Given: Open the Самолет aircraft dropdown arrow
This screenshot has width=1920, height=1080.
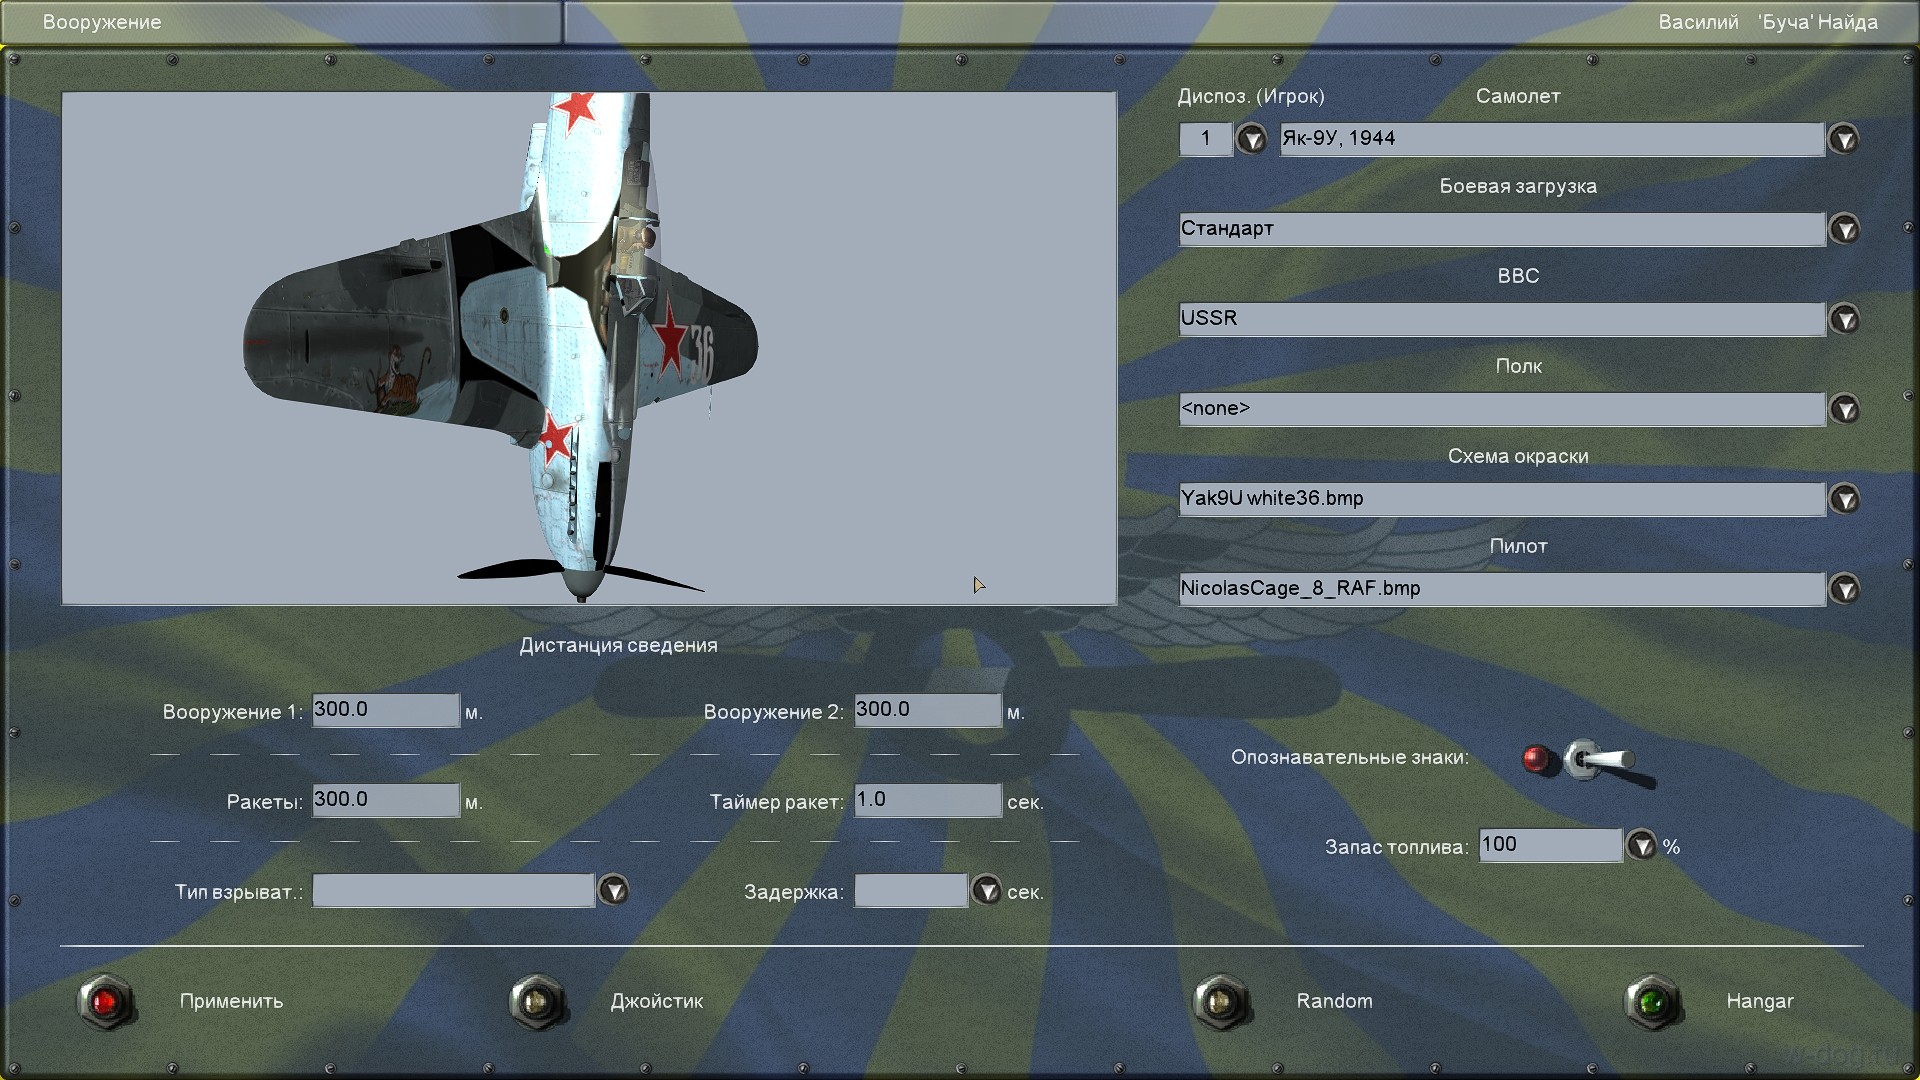Looking at the screenshot, I should (1843, 139).
